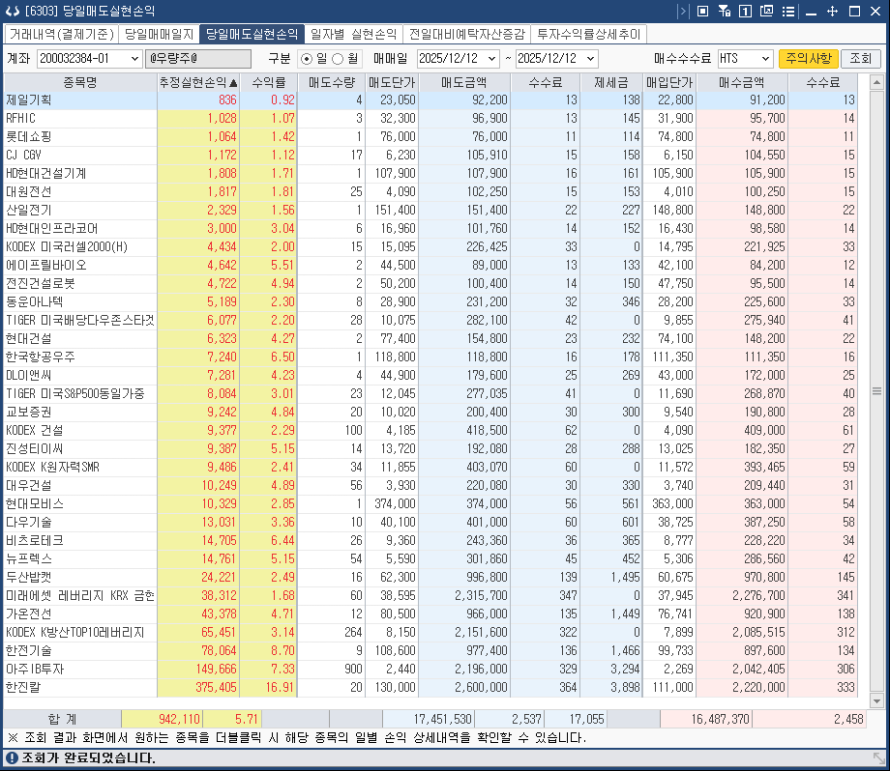Open the list menu icon in the title bar
This screenshot has height=771, width=890.
click(788, 12)
